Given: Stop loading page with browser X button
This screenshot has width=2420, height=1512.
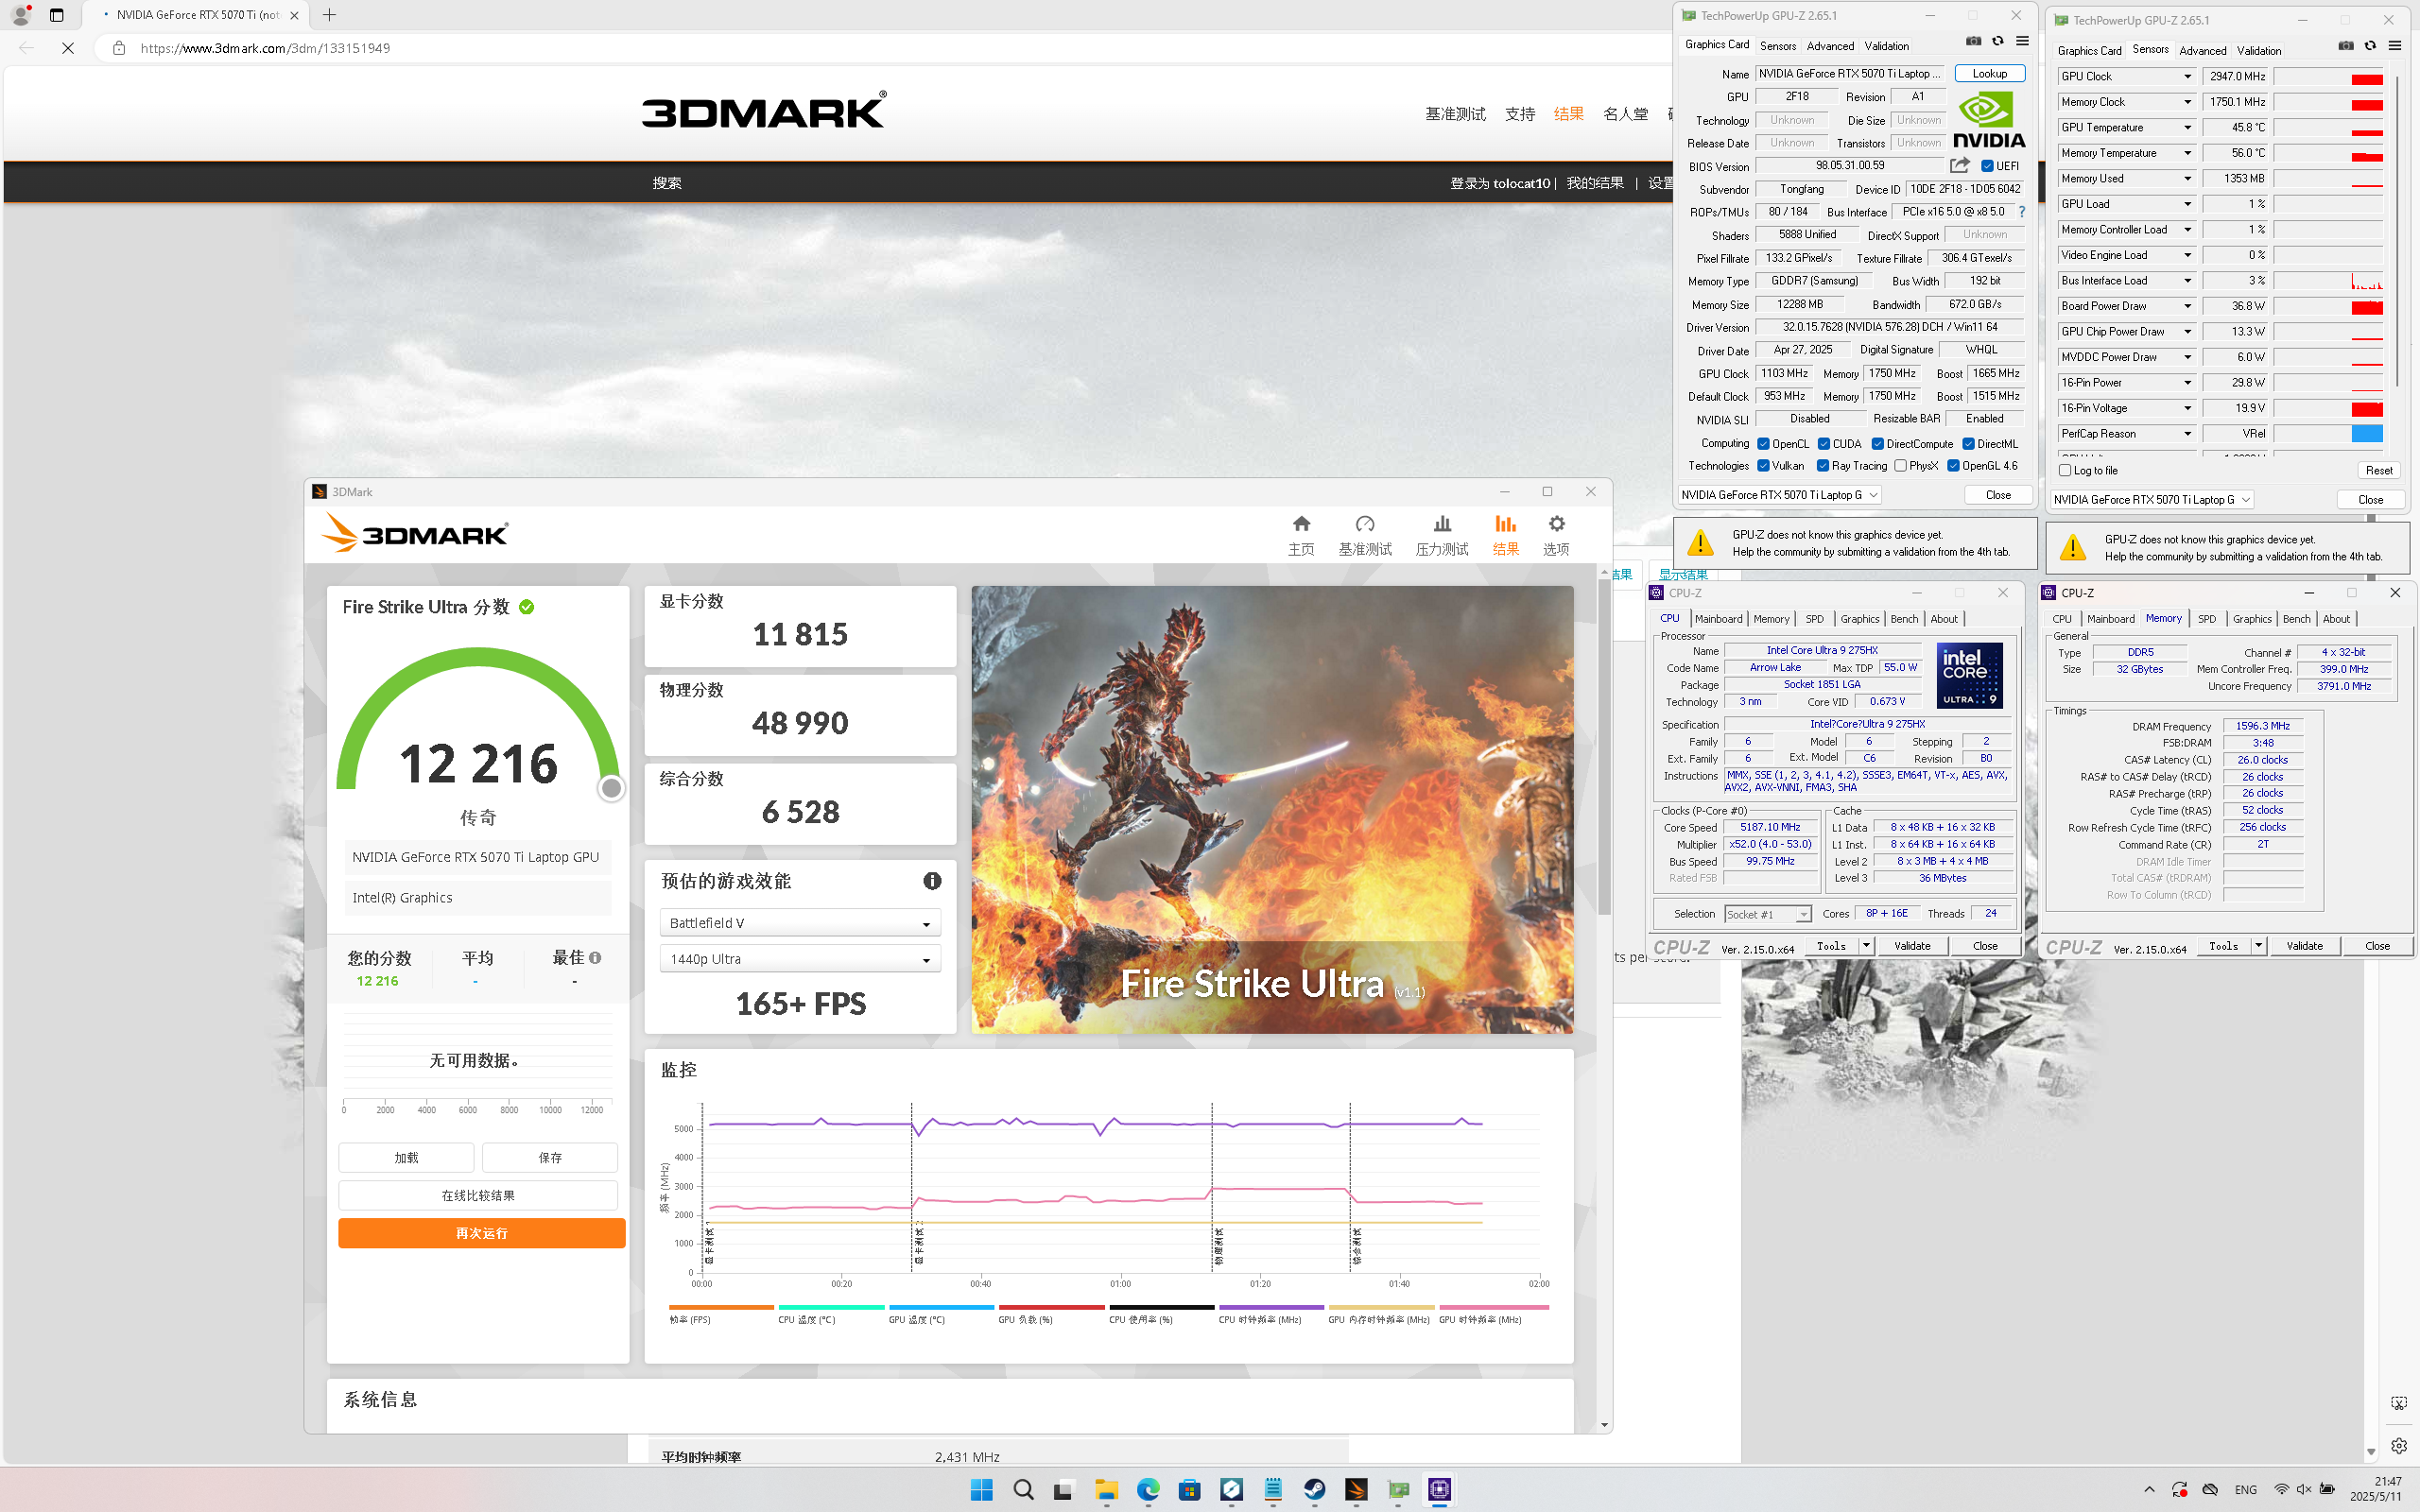Looking at the screenshot, I should tap(68, 48).
